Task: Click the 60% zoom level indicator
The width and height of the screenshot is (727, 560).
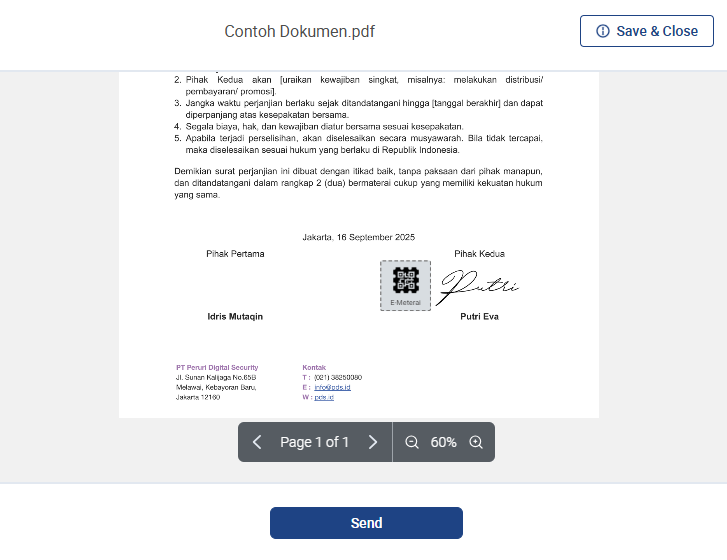Action: pos(443,442)
